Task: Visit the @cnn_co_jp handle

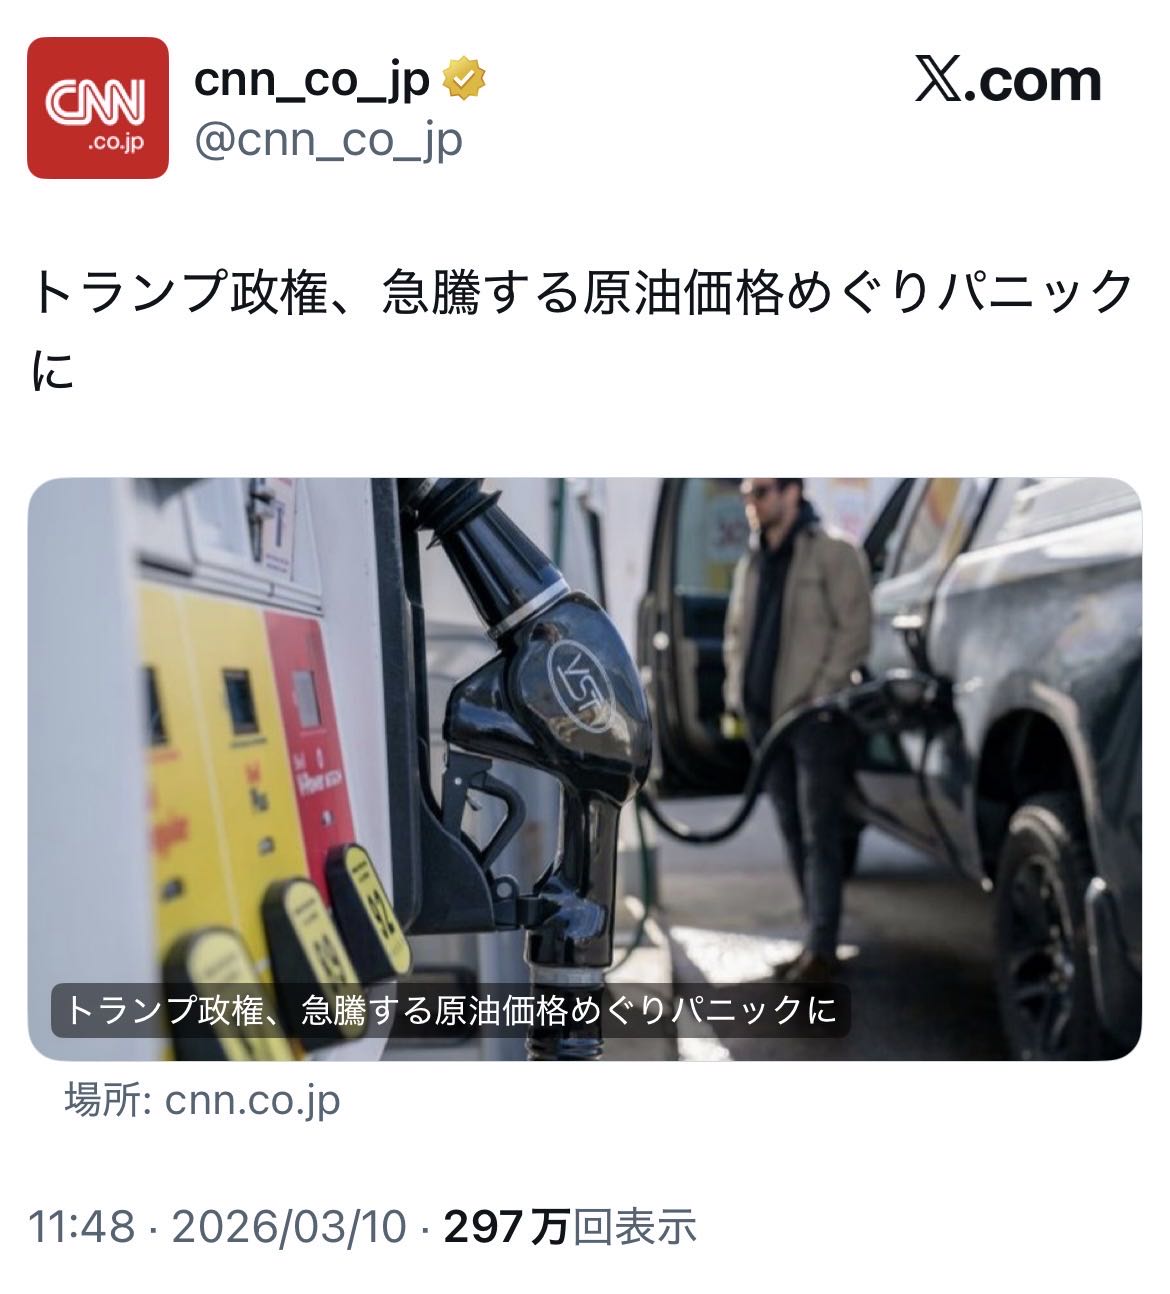Action: point(328,142)
